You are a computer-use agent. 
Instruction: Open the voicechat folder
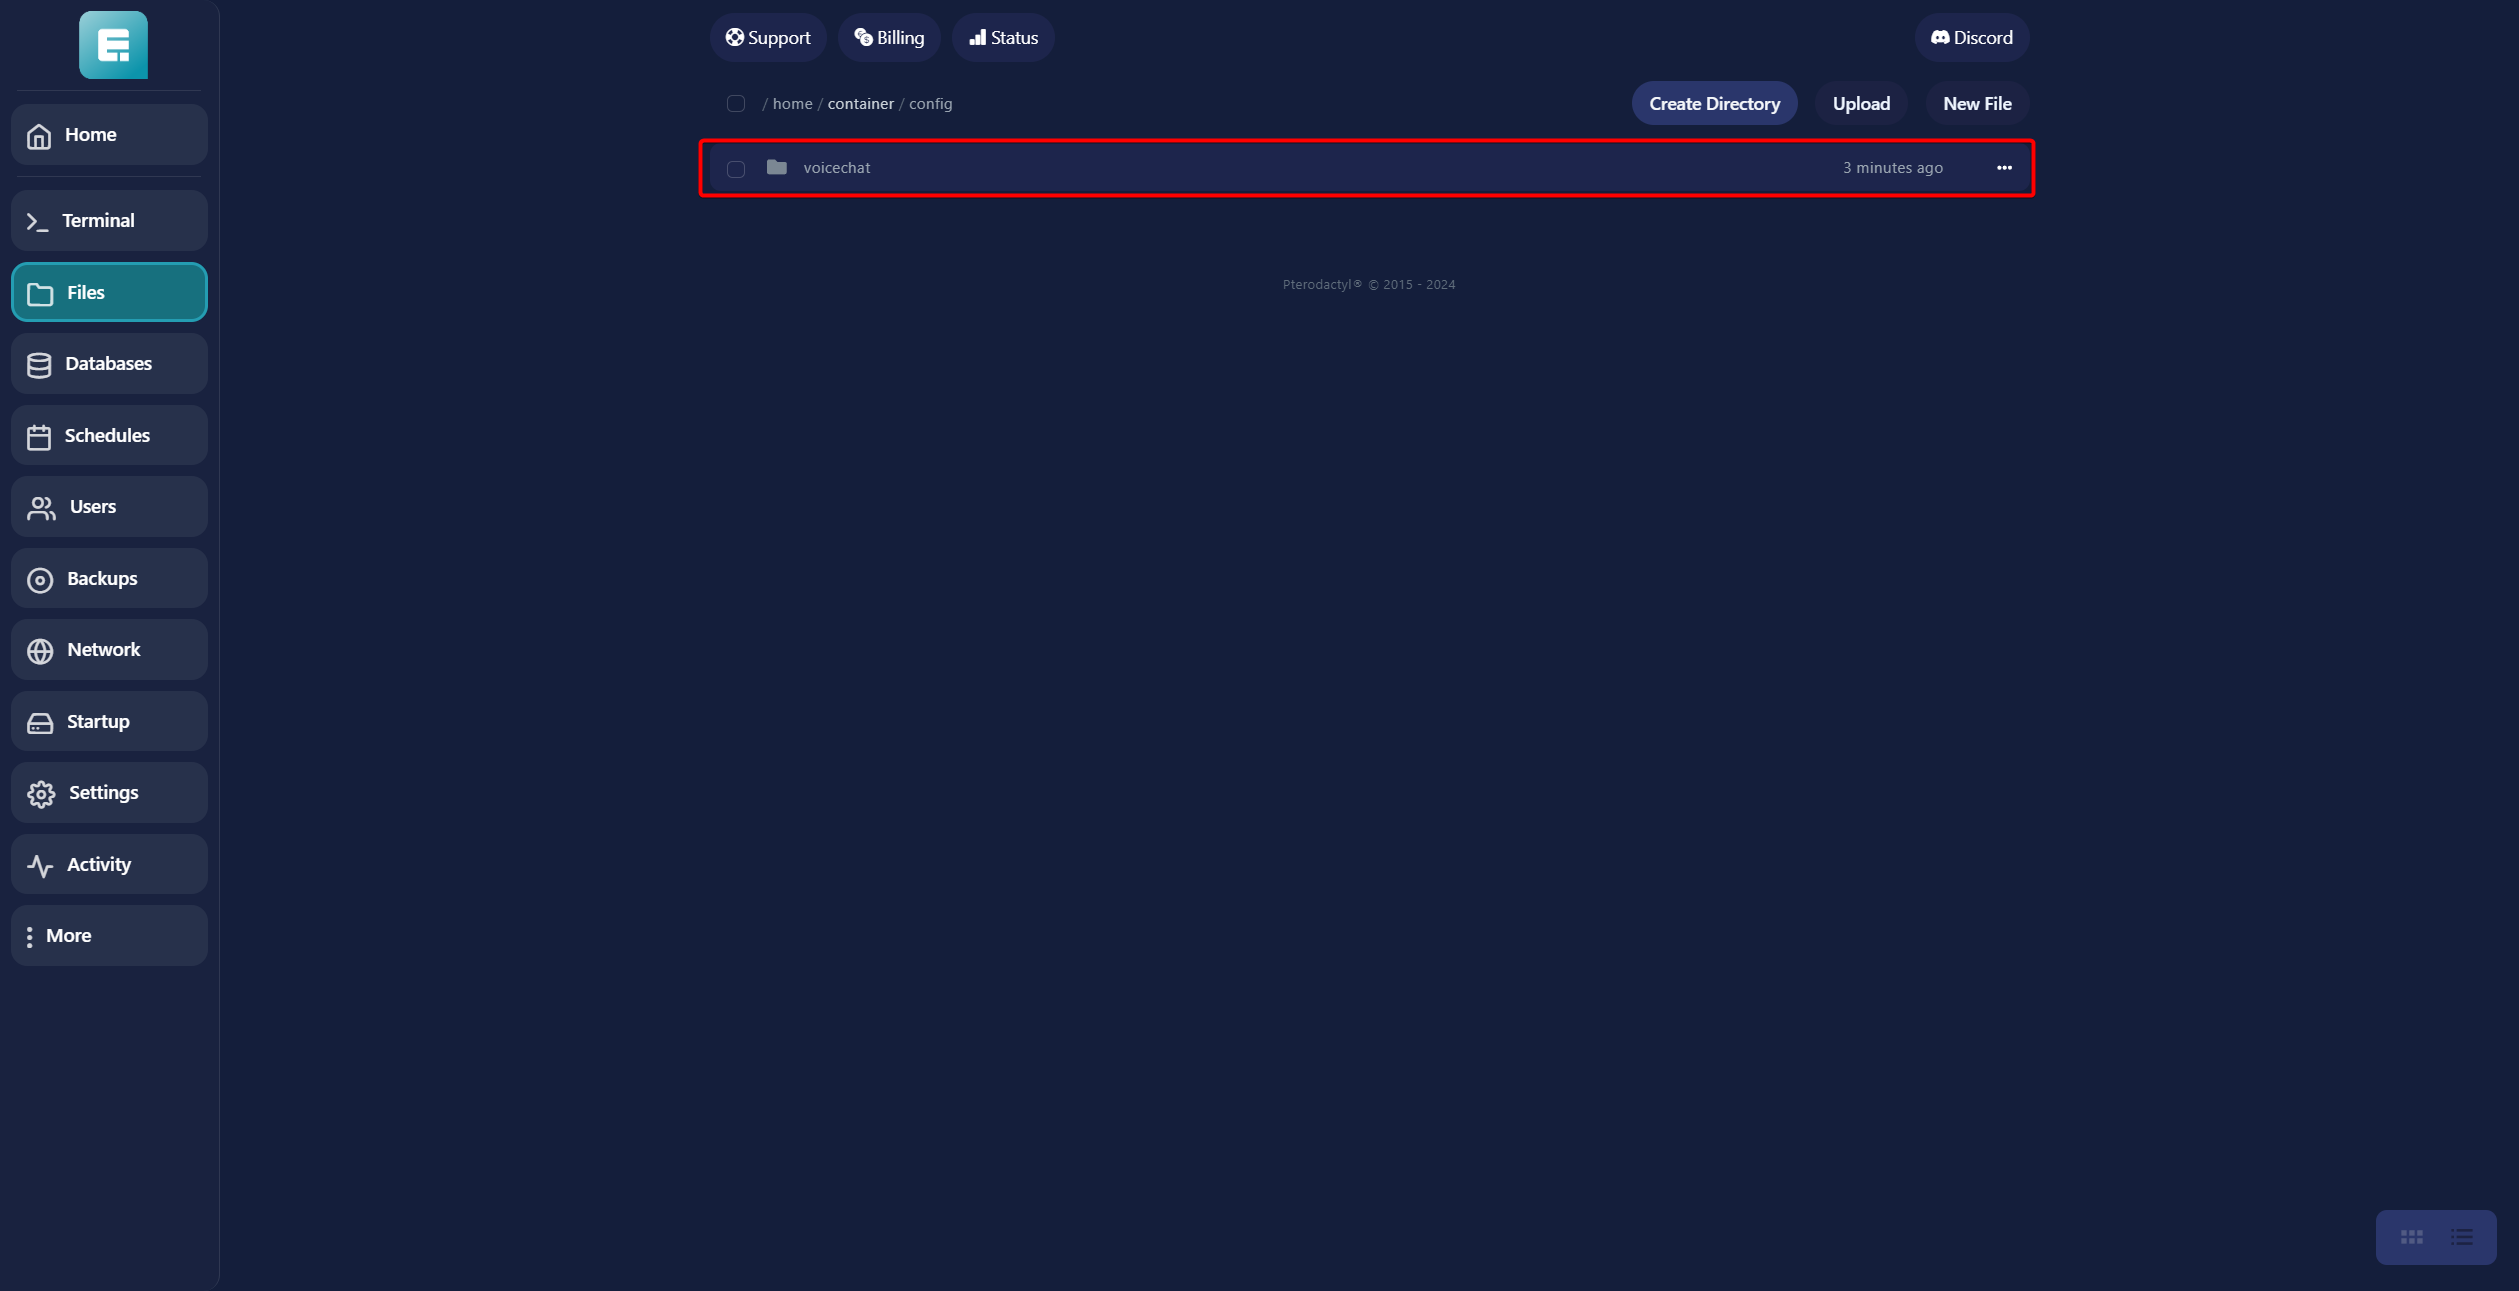point(837,168)
